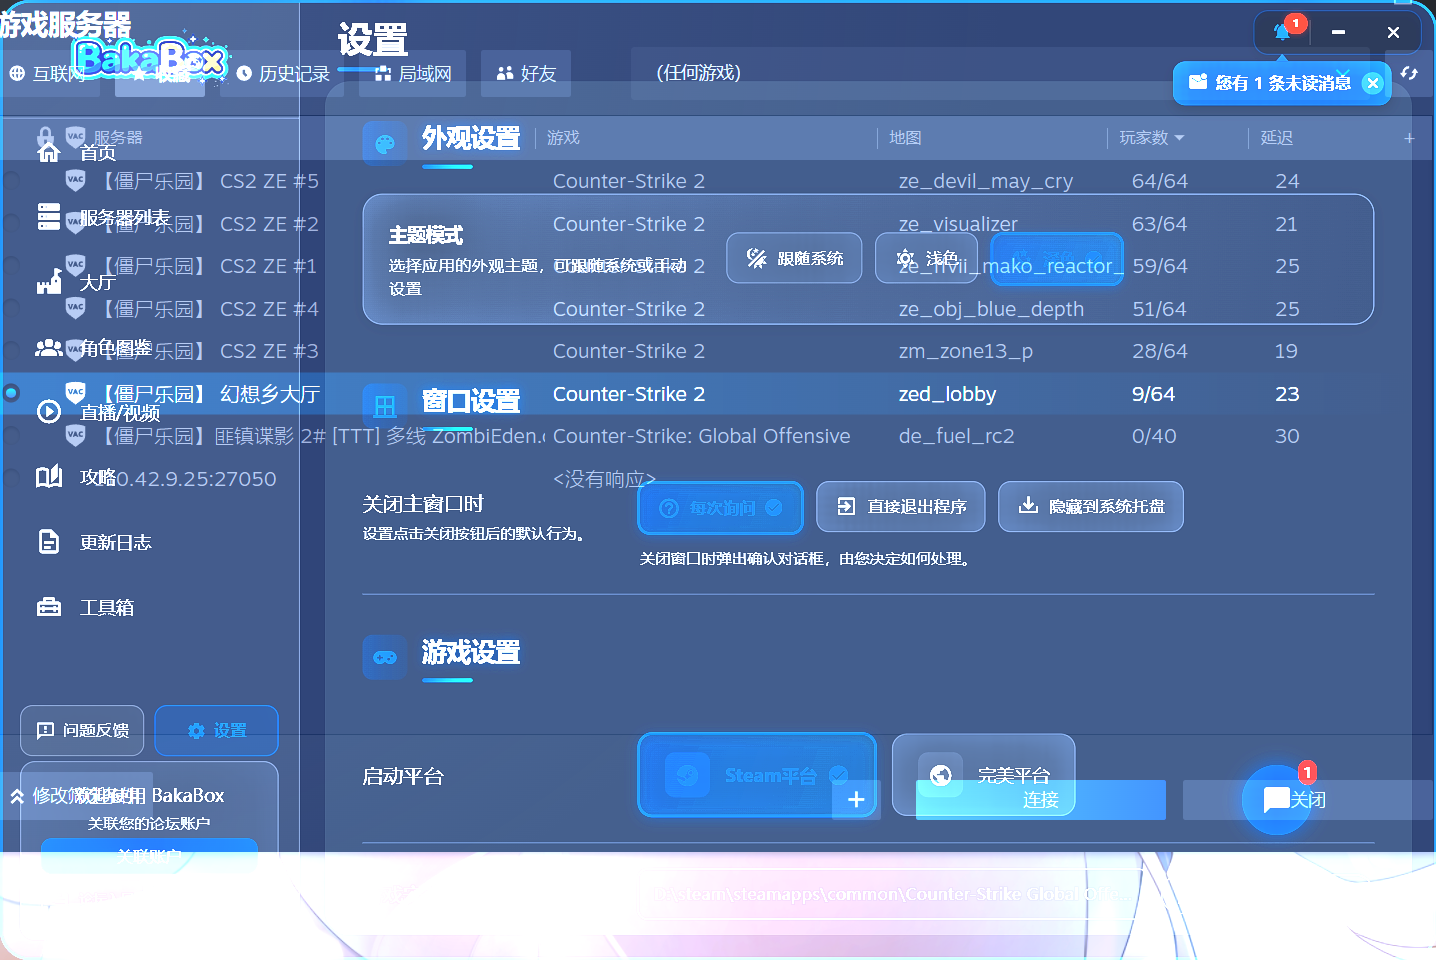Click the plus add-server button beside Steam平台
The height and width of the screenshot is (960, 1436).
click(x=856, y=800)
